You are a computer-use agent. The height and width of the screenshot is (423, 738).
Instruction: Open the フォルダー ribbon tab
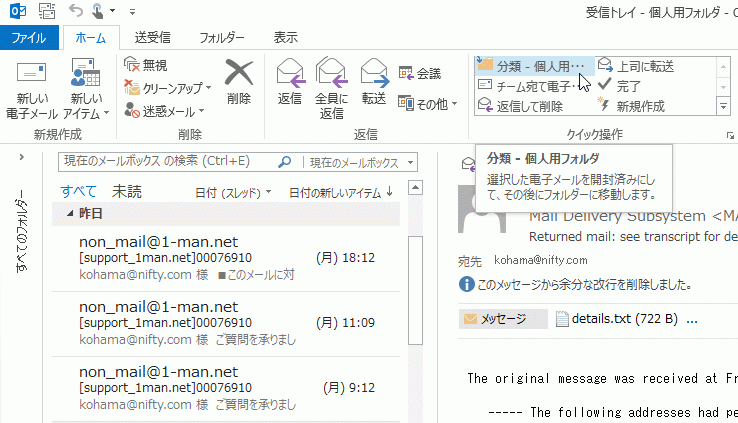222,37
